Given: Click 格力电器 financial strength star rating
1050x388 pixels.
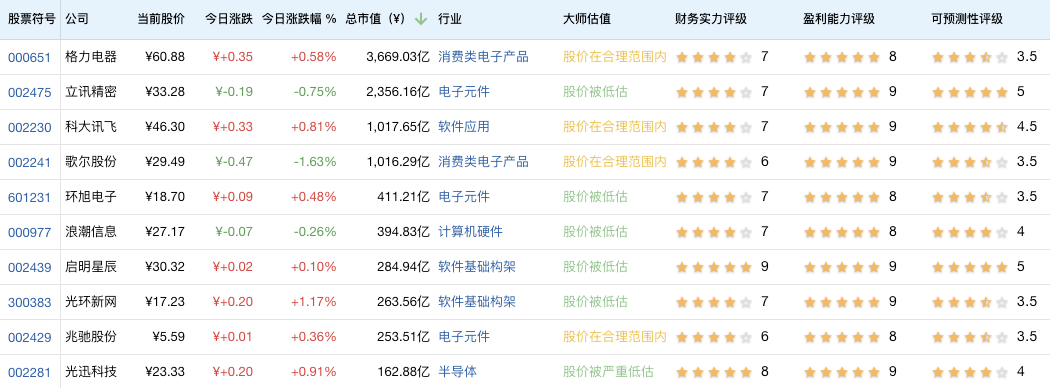Looking at the screenshot, I should (x=714, y=58).
